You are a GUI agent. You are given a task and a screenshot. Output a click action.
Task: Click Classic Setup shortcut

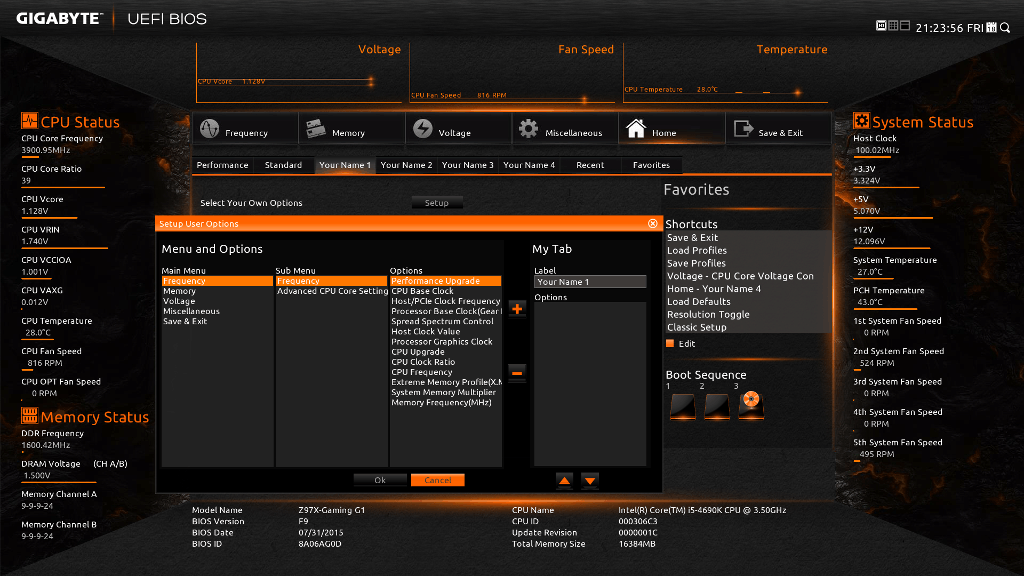[x=697, y=327]
